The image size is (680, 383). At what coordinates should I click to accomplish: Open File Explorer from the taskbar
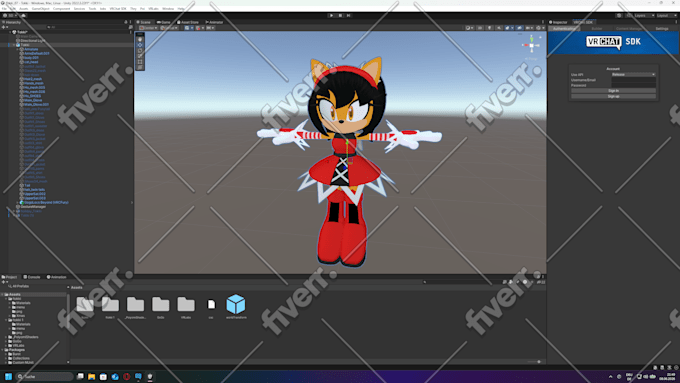coord(92,376)
